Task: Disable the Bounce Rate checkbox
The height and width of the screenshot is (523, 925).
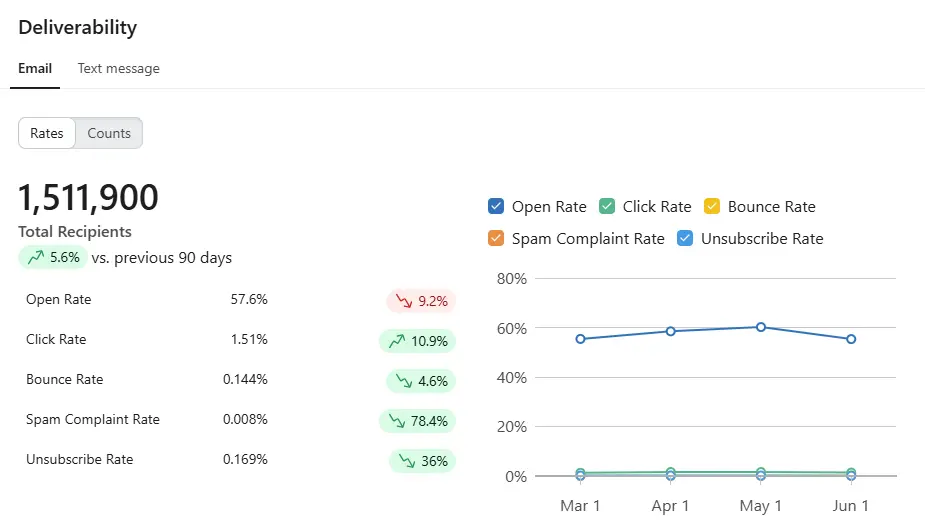Action: click(x=712, y=206)
